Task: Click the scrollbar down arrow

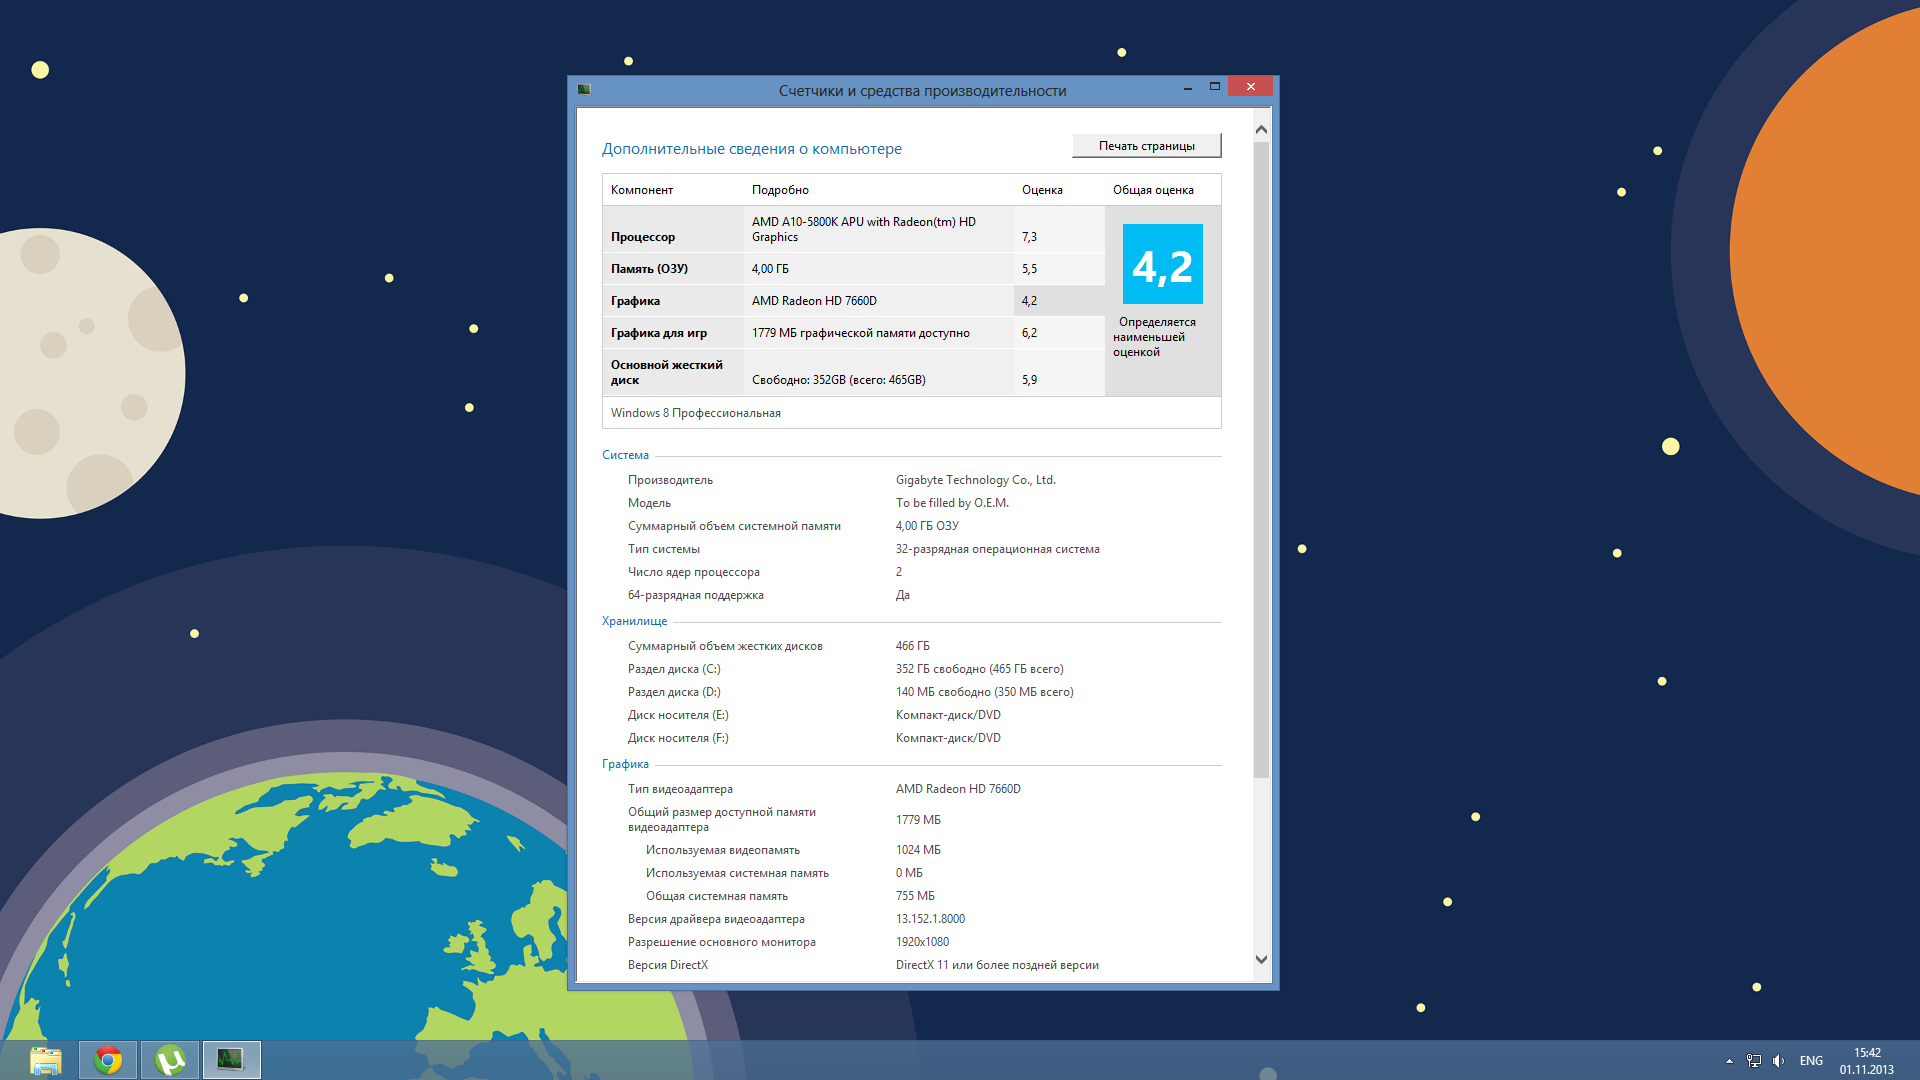Action: coord(1261,959)
